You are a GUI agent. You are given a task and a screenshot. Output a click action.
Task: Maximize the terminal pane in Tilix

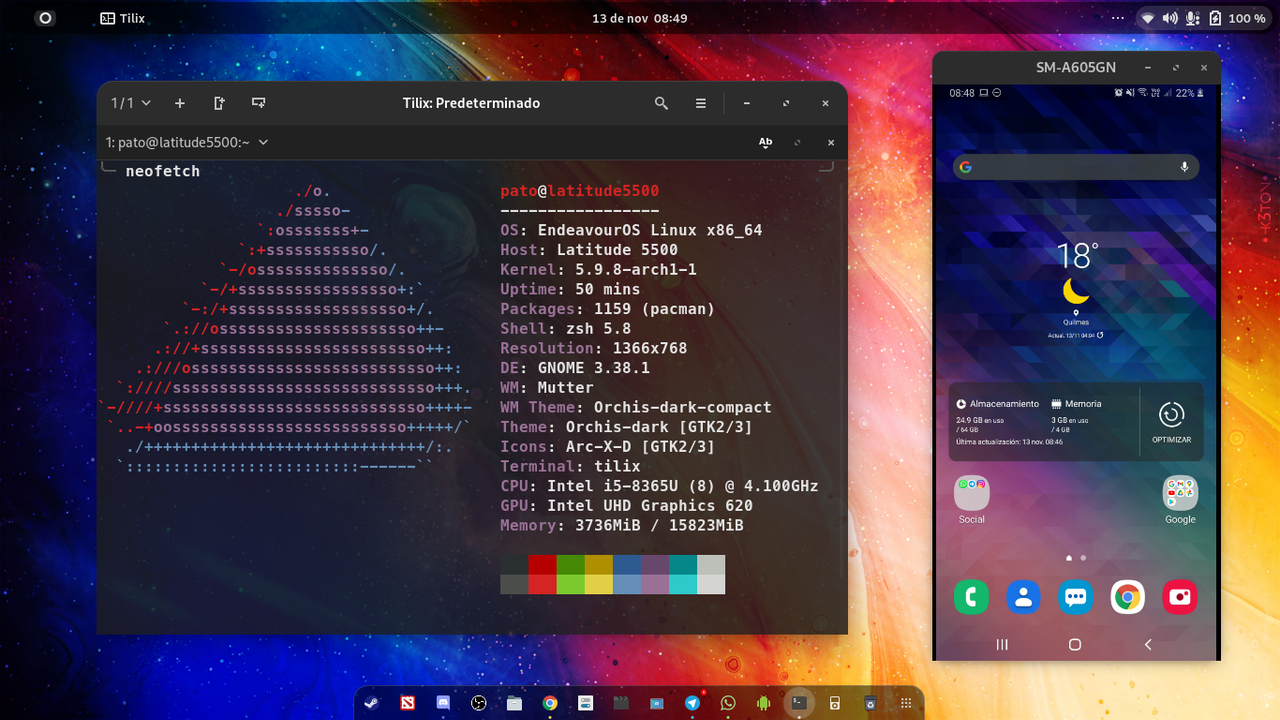click(797, 142)
